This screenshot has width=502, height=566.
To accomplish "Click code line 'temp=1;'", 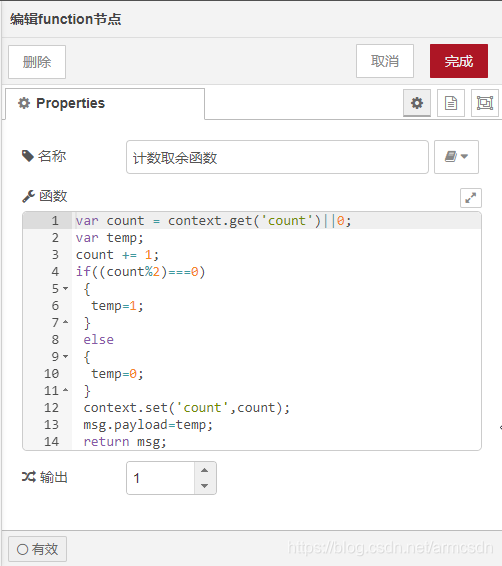I will point(117,306).
